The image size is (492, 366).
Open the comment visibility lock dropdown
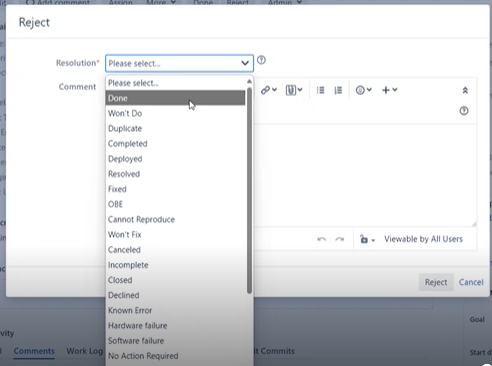(367, 239)
